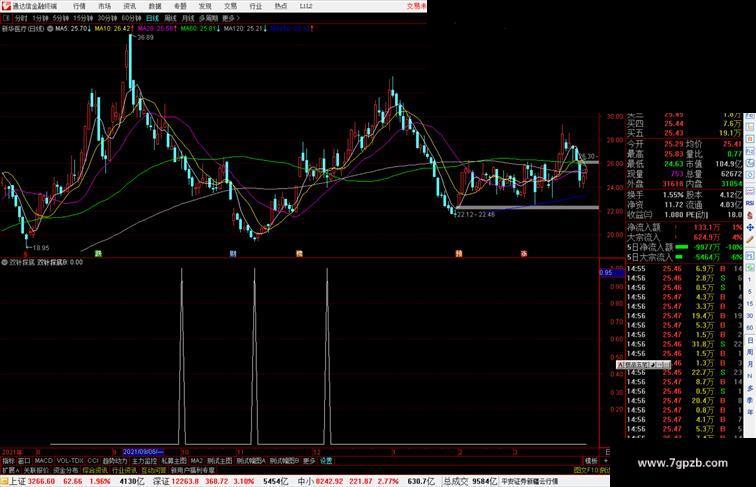Open the 窗口 tab

(24, 461)
